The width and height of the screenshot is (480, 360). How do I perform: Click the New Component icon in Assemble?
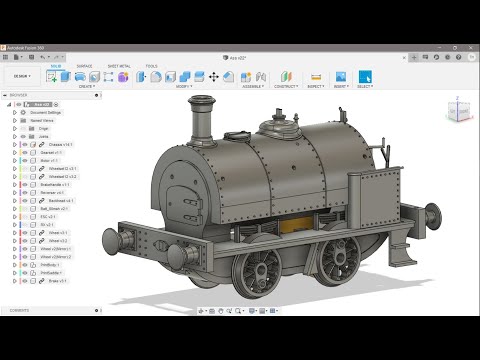(246, 77)
